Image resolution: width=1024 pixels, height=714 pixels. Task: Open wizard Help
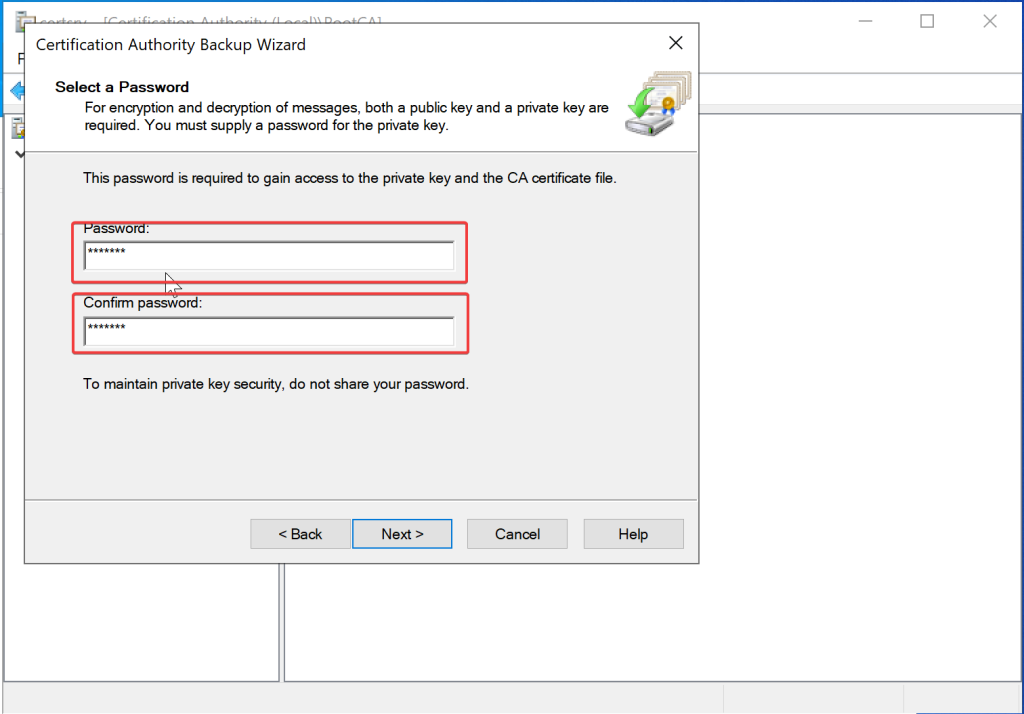click(633, 534)
